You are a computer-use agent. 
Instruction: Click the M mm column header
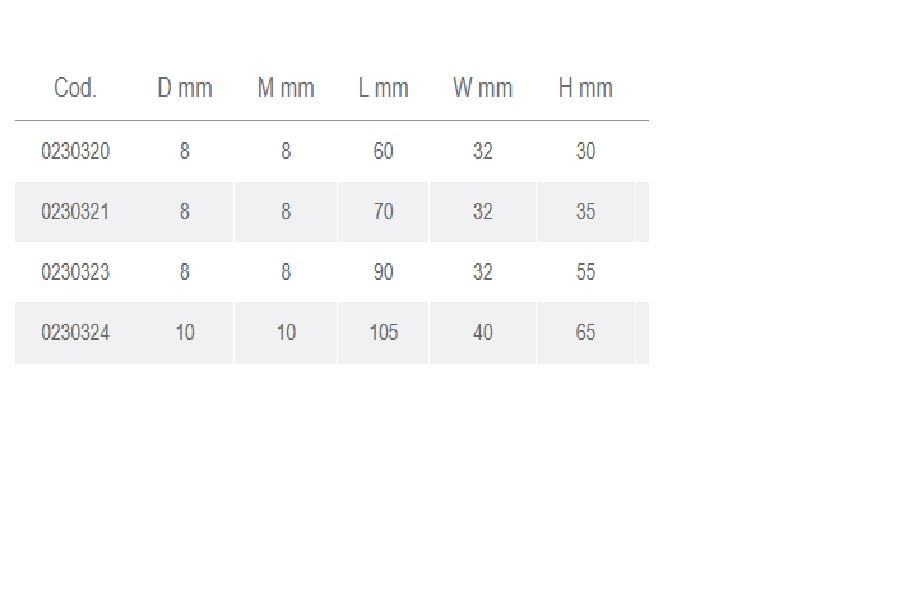(286, 88)
